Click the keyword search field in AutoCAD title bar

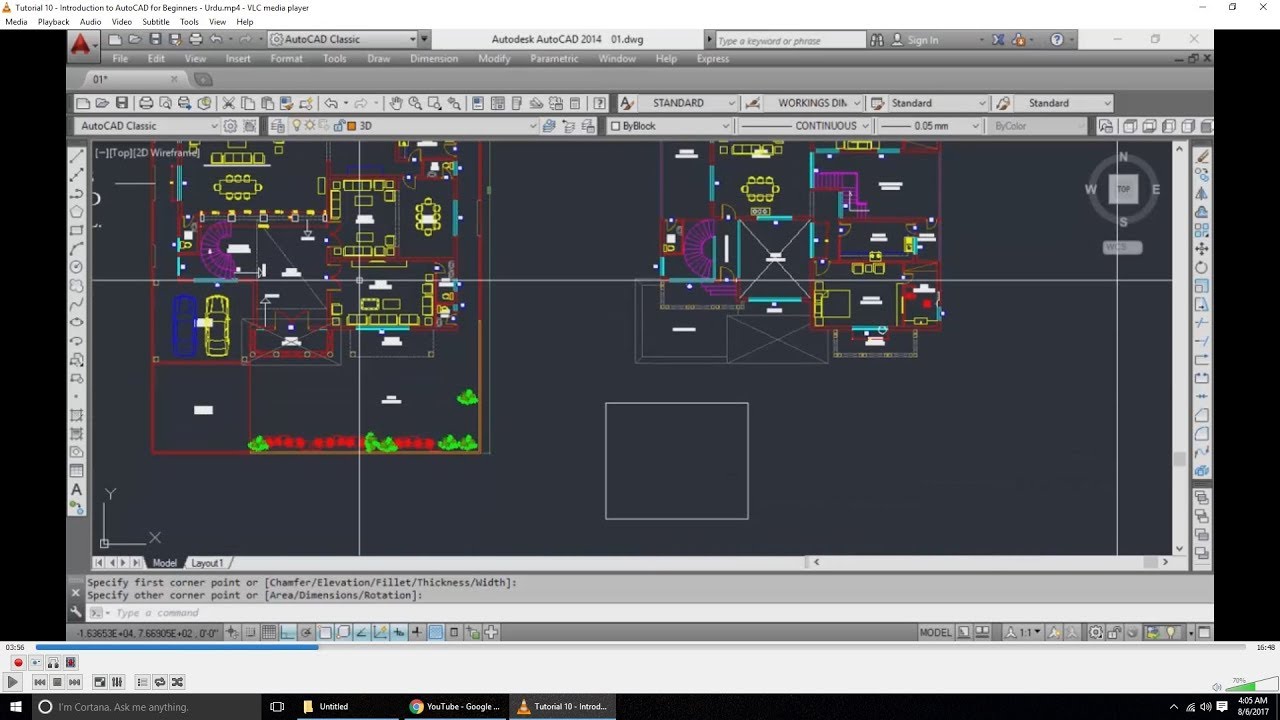click(790, 40)
